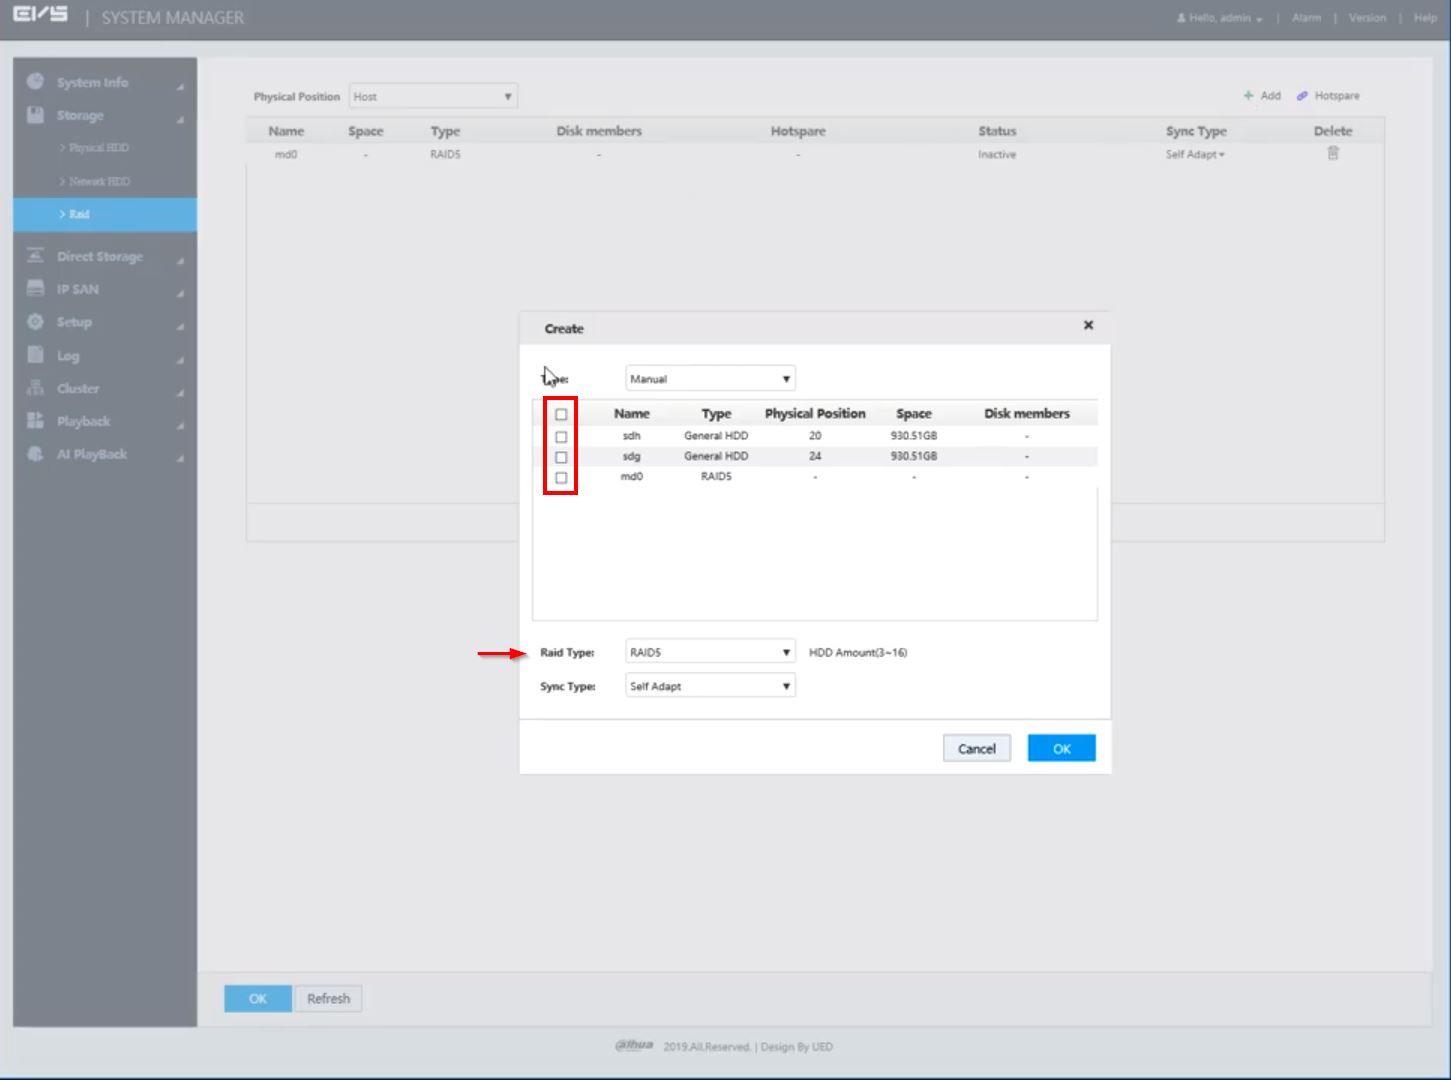Image resolution: width=1451 pixels, height=1080 pixels.
Task: Click the Log sidebar icon
Action: (36, 355)
